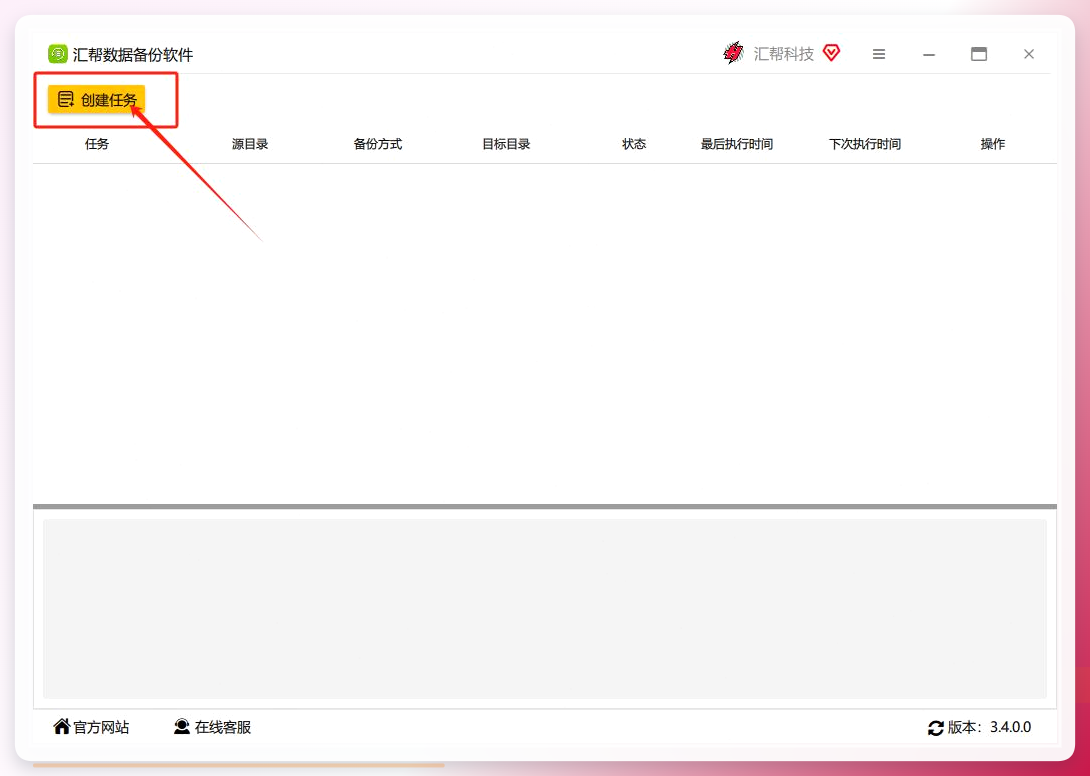The height and width of the screenshot is (776, 1090).
Task: Contact 在线客服 support link
Action: [212, 727]
